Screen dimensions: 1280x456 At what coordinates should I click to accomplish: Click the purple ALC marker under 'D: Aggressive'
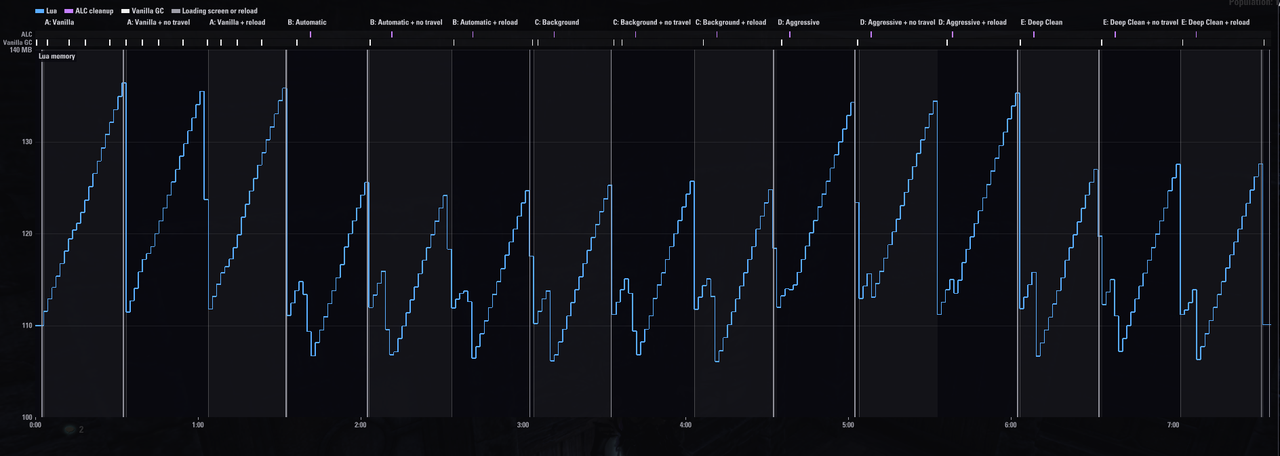point(790,35)
